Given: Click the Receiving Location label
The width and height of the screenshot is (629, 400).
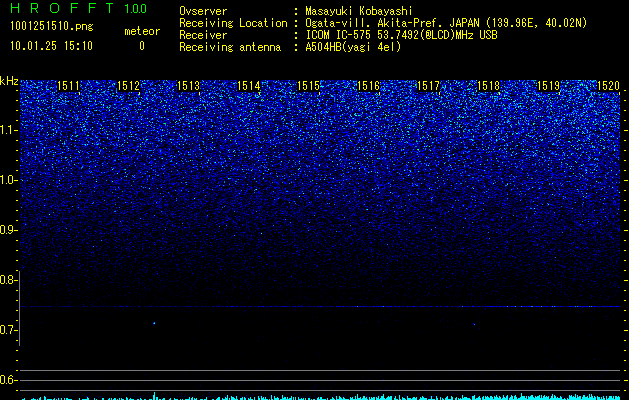Looking at the screenshot, I should pos(233,23).
